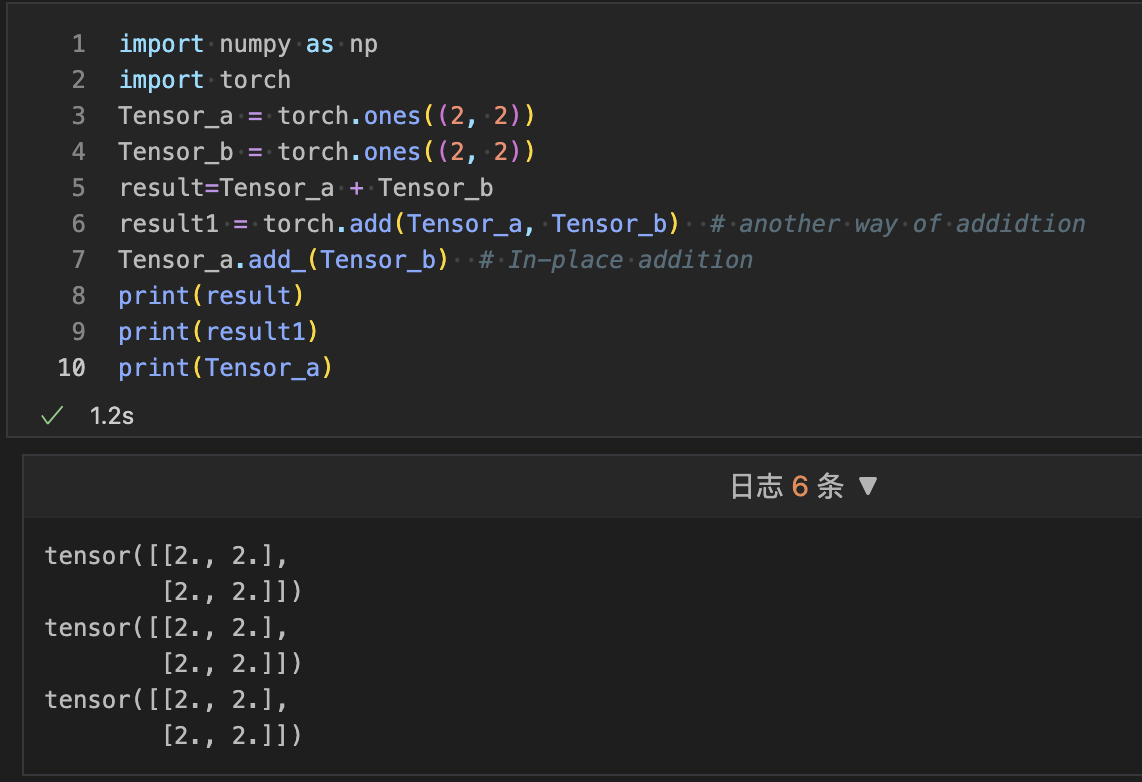The width and height of the screenshot is (1142, 782).
Task: Click the 'add_' method on line 7
Action: tap(277, 260)
